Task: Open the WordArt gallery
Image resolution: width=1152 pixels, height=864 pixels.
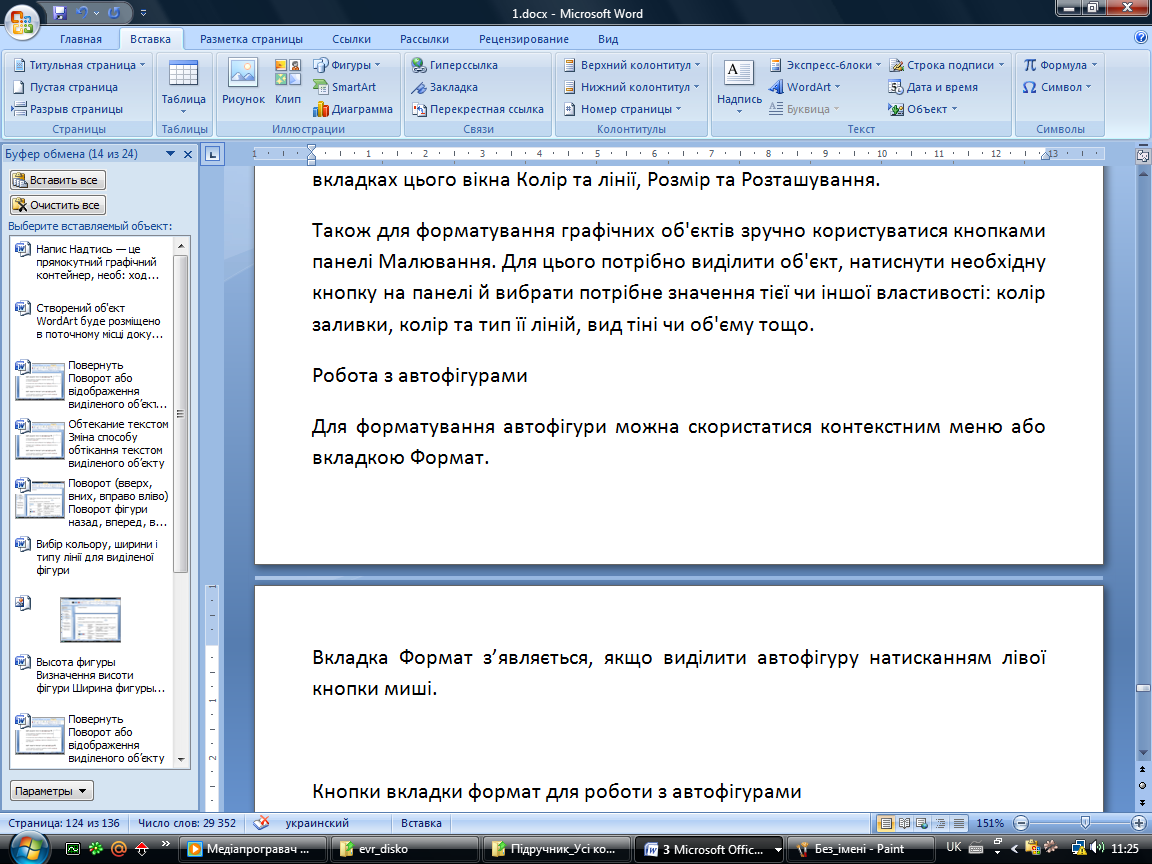Action: 804,87
